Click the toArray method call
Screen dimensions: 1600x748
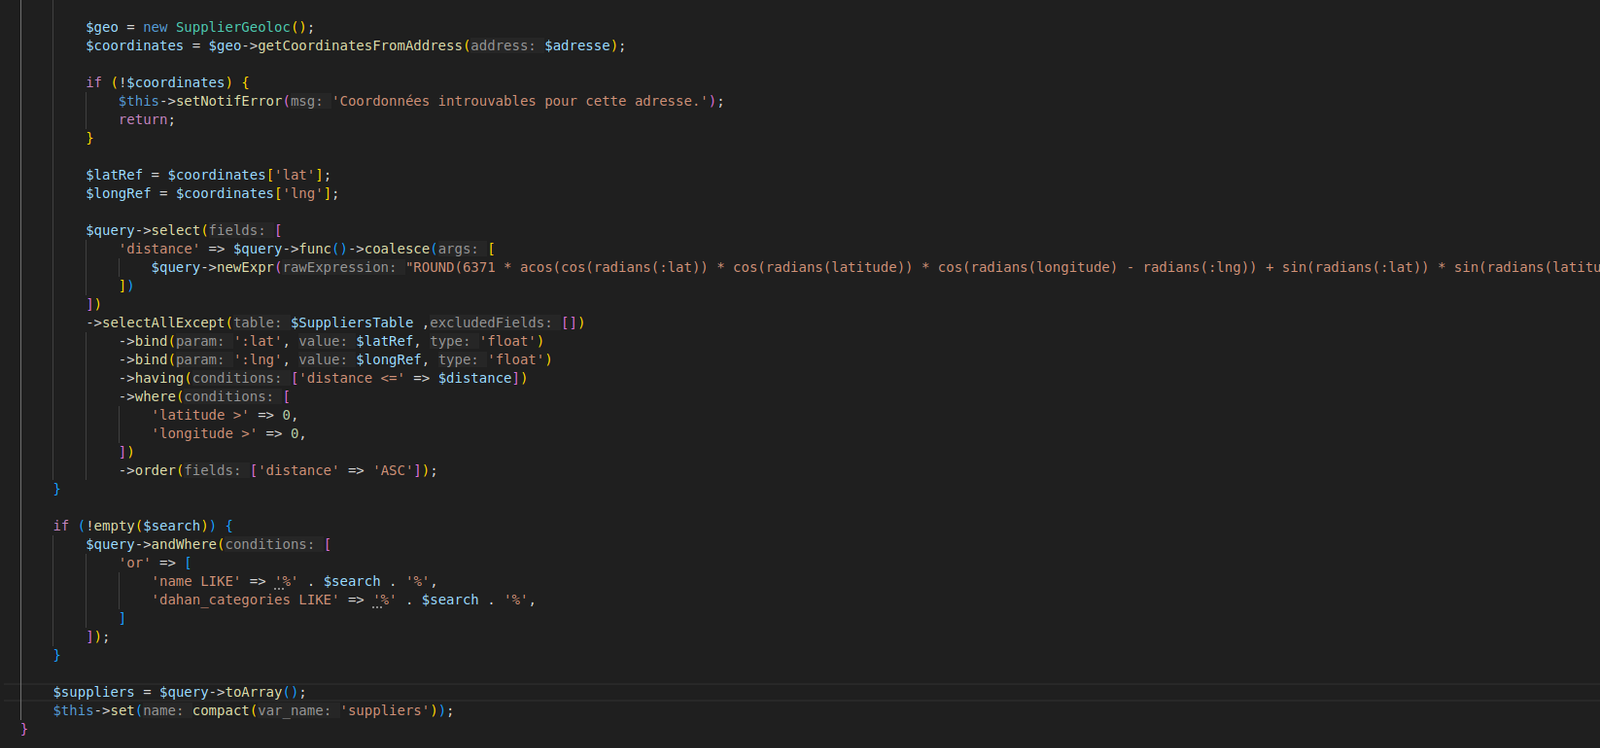pyautogui.click(x=254, y=692)
